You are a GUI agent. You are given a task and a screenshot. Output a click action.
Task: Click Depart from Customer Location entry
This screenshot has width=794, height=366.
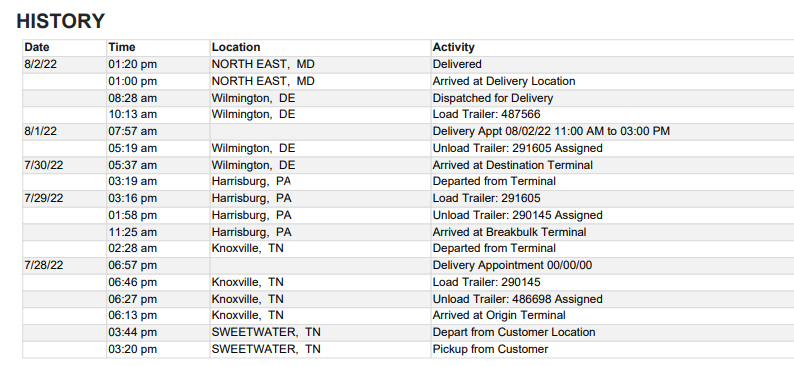[513, 332]
